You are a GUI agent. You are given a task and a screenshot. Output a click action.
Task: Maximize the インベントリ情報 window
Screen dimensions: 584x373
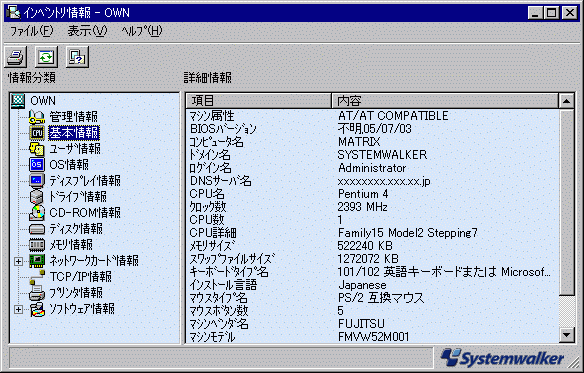pos(551,13)
